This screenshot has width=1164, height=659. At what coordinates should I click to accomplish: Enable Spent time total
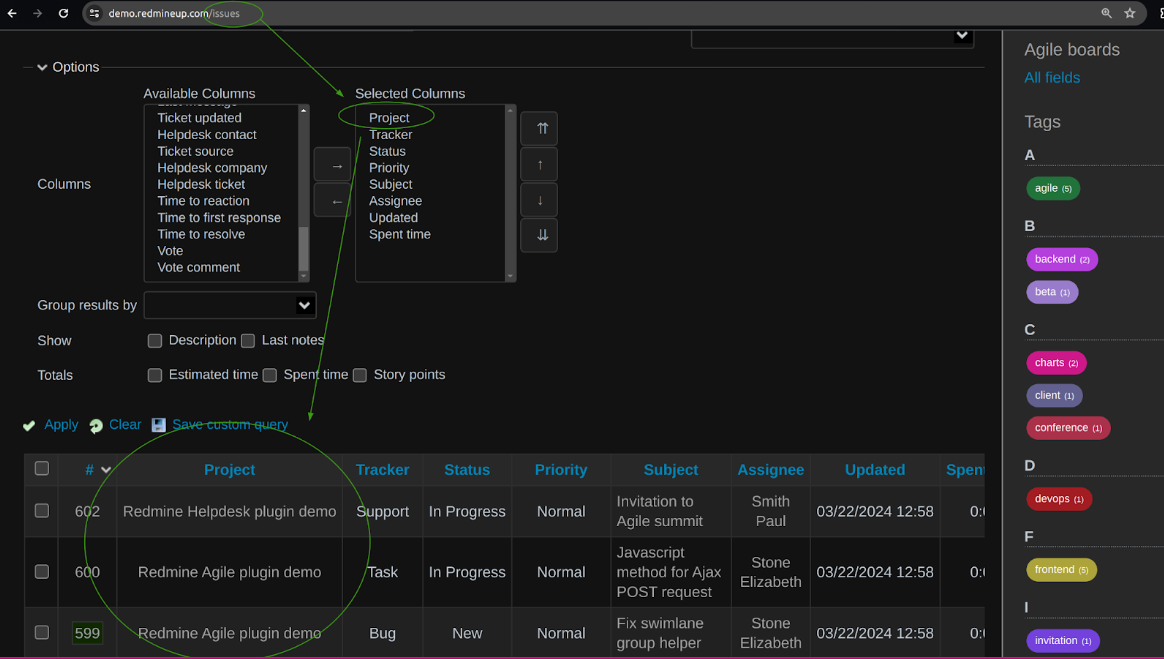(269, 376)
